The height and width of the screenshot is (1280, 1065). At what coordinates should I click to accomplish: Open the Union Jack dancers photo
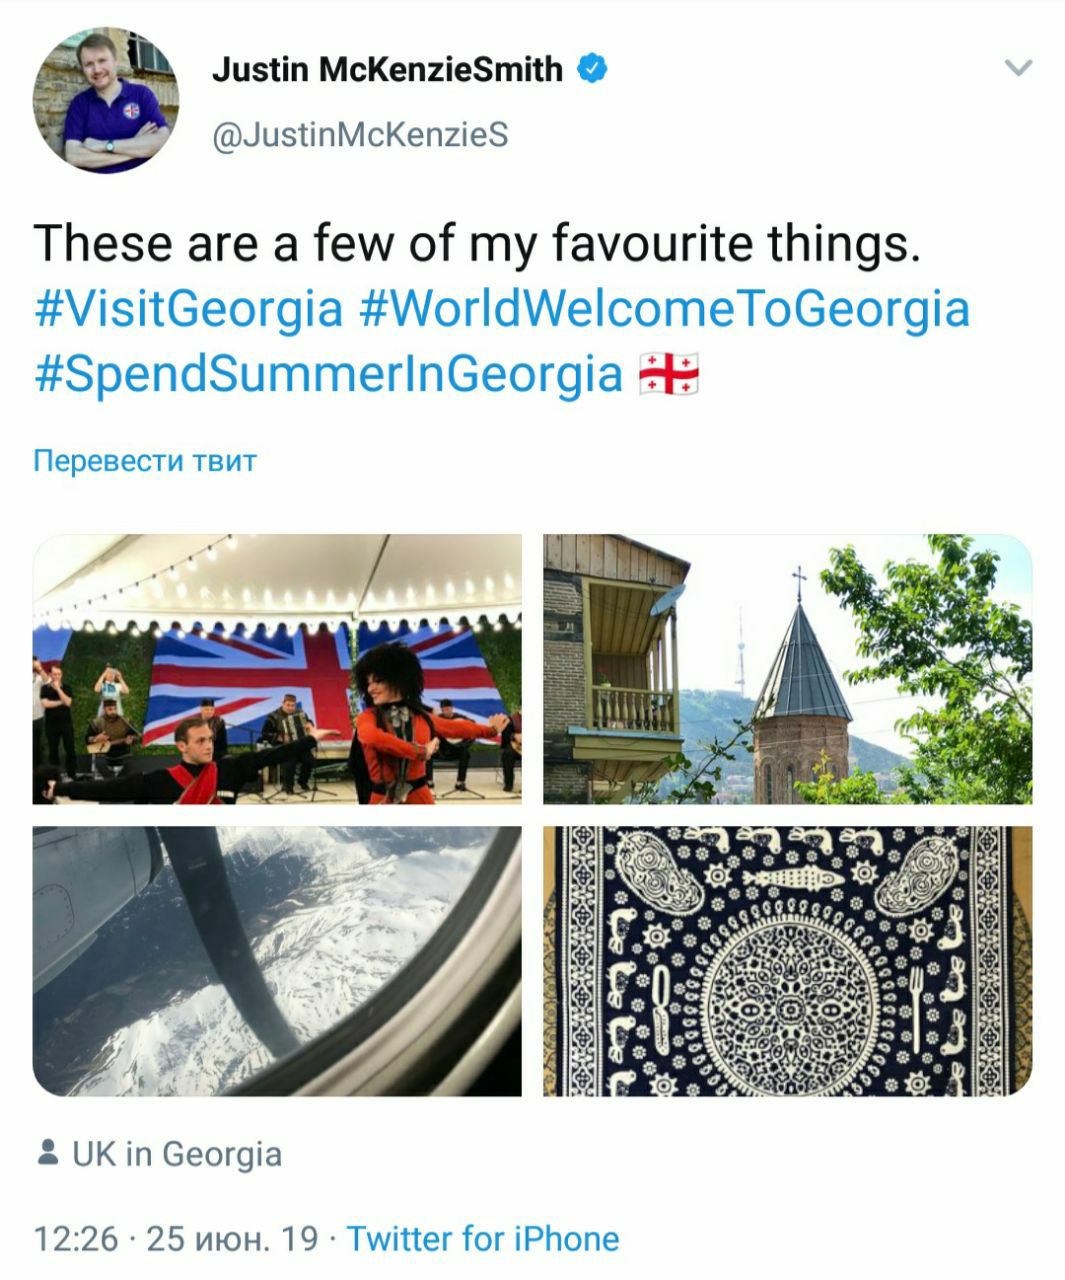277,669
